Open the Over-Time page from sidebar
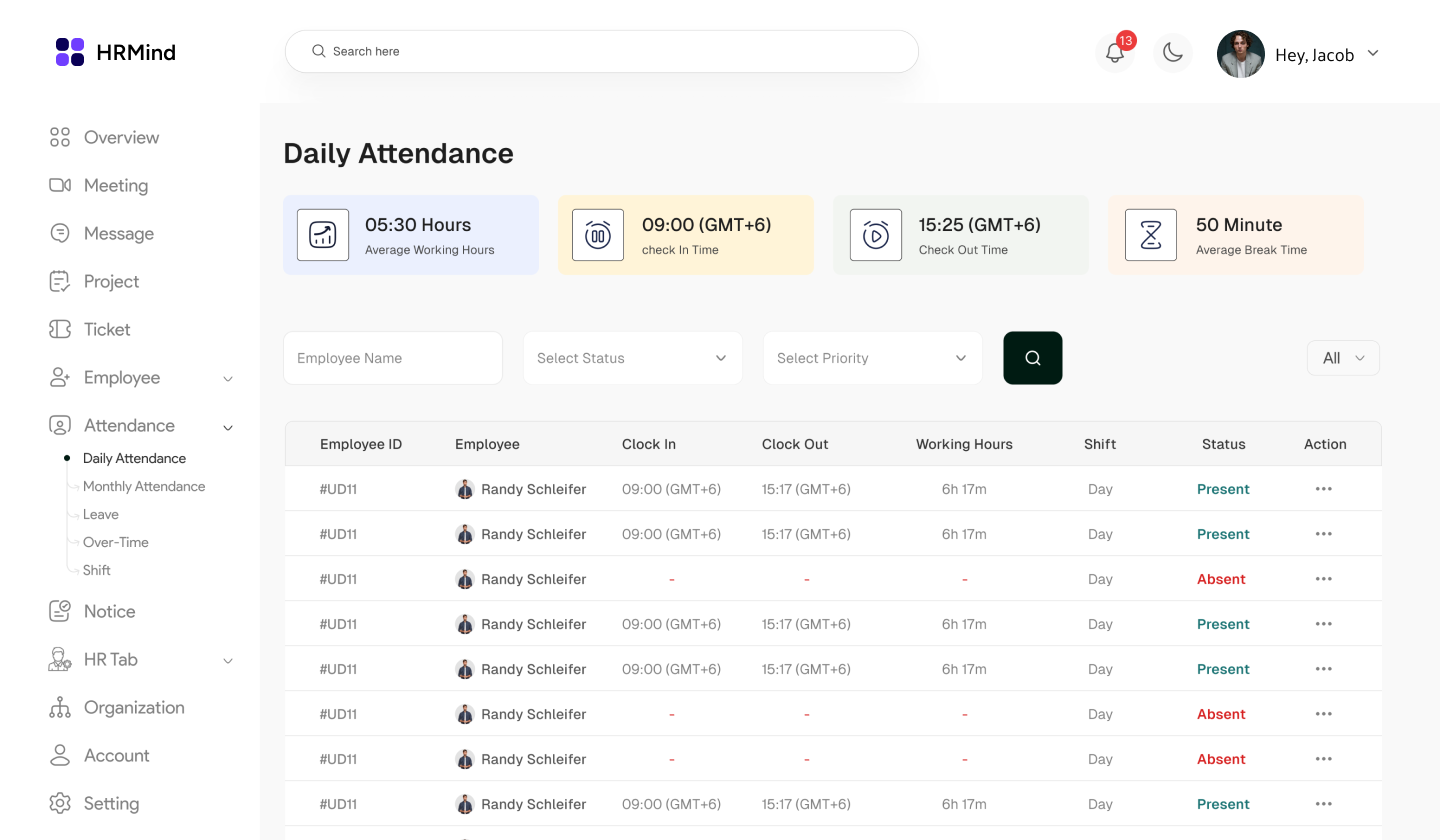The image size is (1440, 840). [x=117, y=542]
